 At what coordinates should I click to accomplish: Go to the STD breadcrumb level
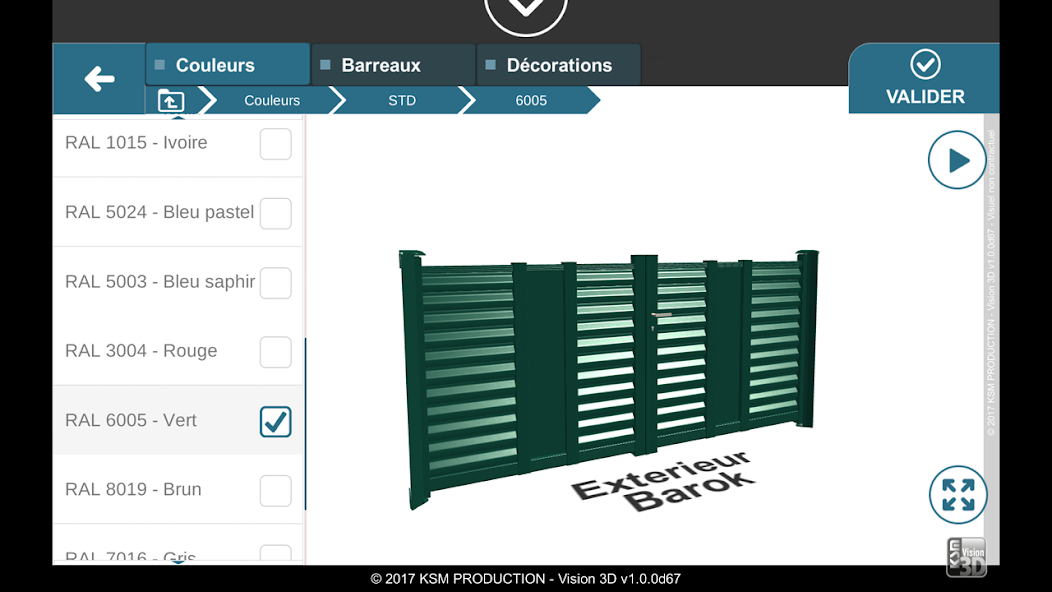coord(402,101)
